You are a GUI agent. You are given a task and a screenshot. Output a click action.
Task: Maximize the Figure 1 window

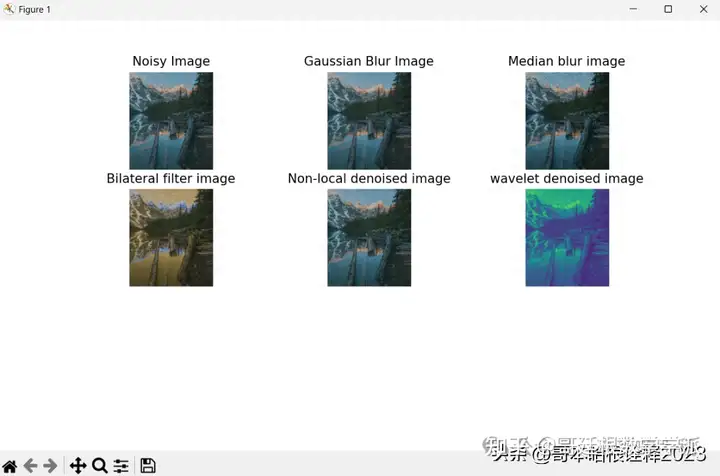[x=668, y=9]
